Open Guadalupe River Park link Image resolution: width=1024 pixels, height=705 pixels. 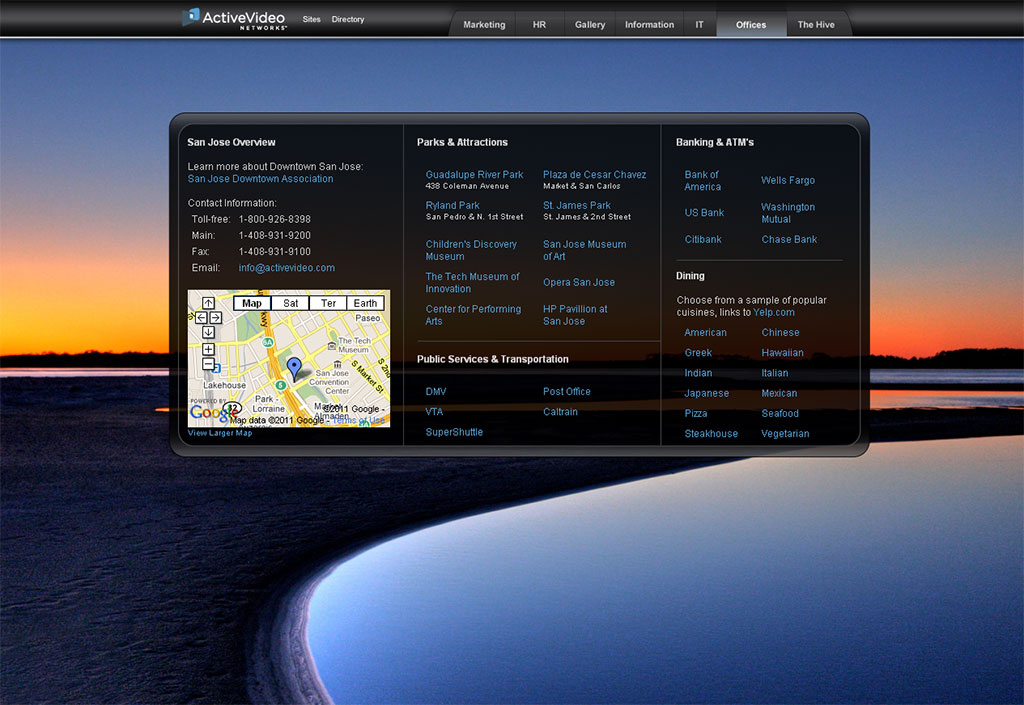(x=474, y=175)
